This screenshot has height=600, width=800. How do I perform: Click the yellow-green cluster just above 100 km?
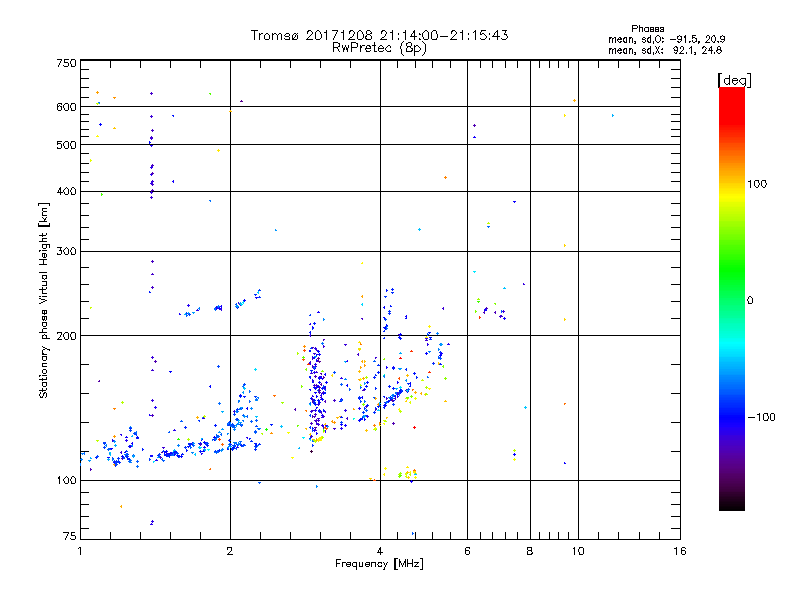pyautogui.click(x=408, y=474)
